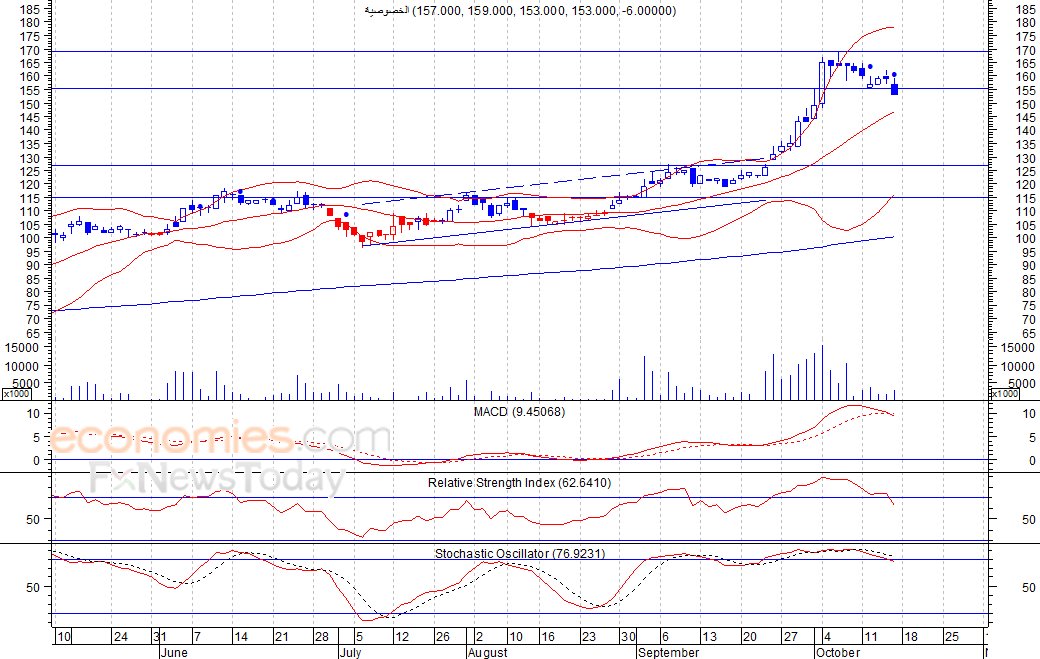Select the July month label on time axis

(350, 652)
